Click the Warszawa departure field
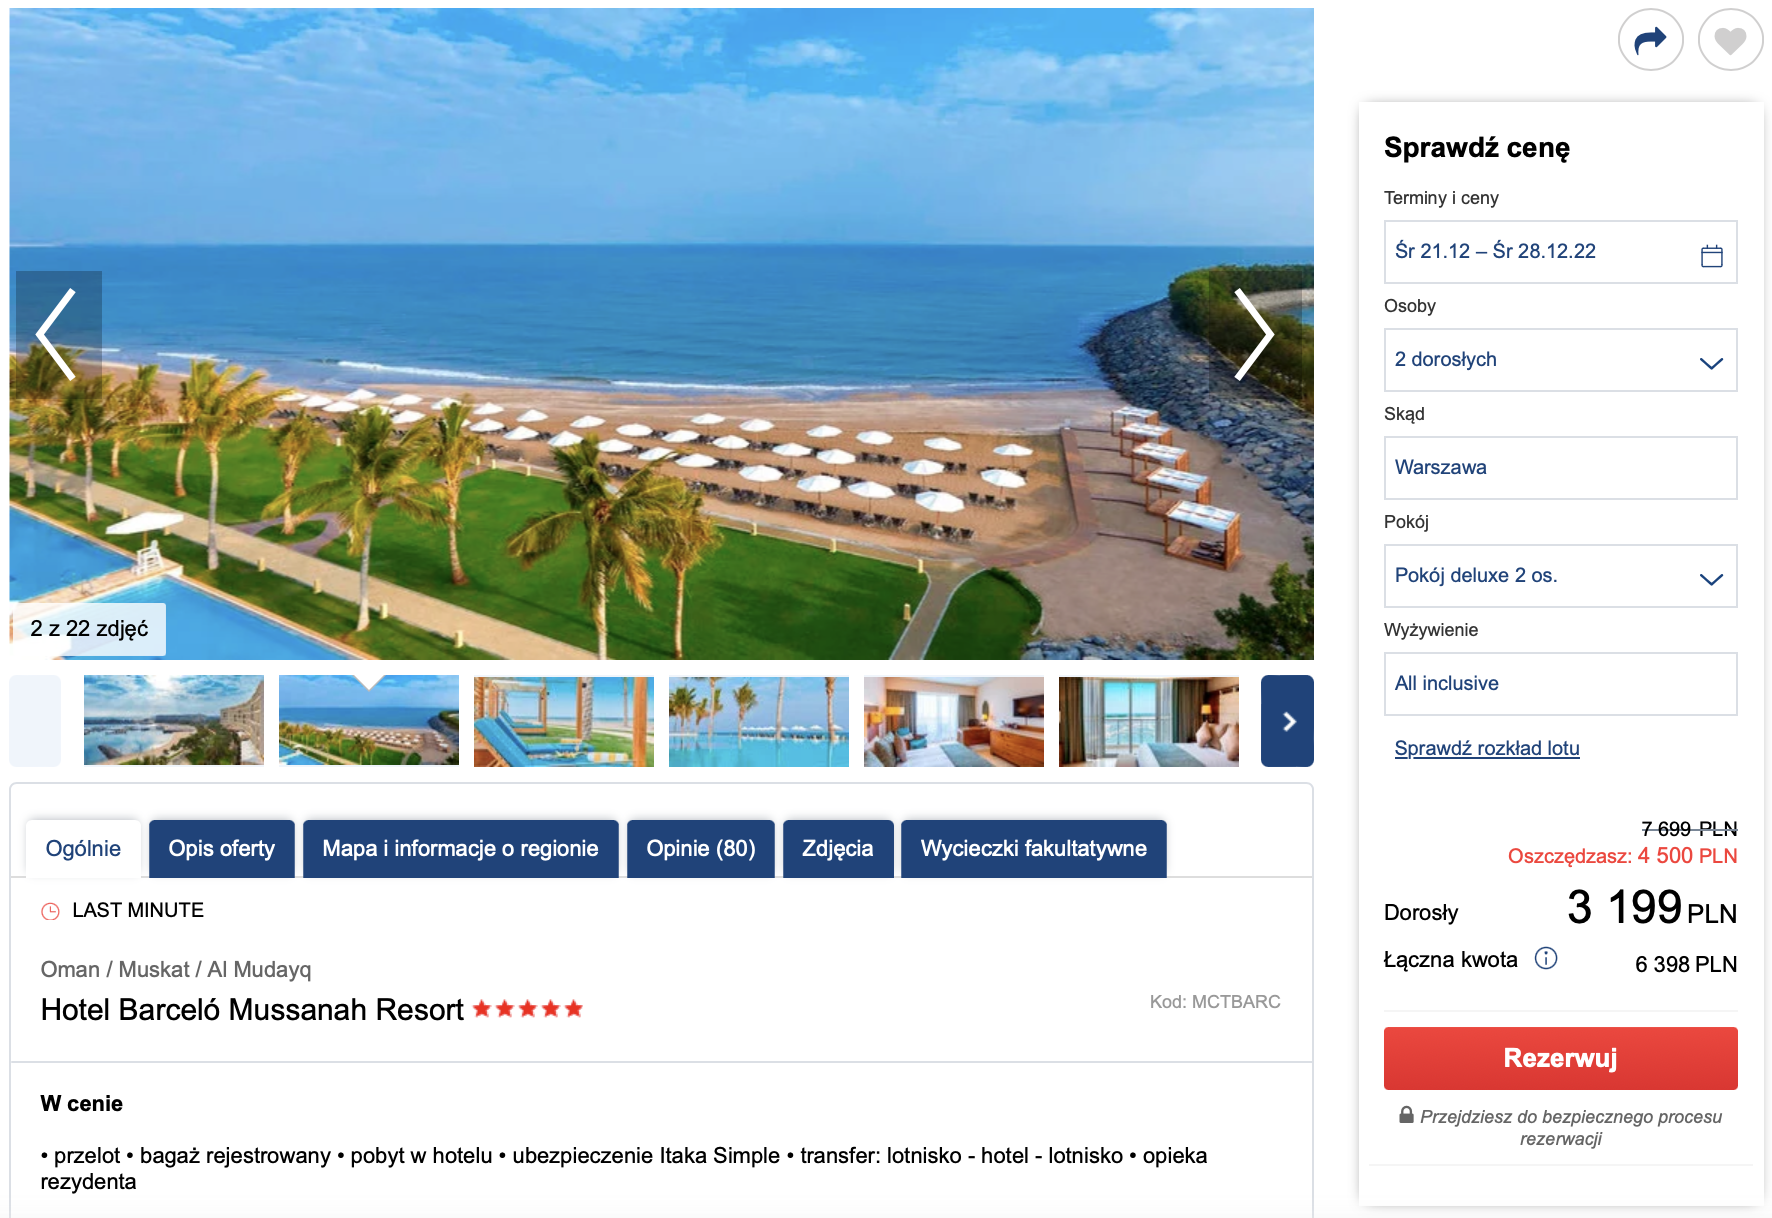The image size is (1772, 1218). click(x=1560, y=468)
